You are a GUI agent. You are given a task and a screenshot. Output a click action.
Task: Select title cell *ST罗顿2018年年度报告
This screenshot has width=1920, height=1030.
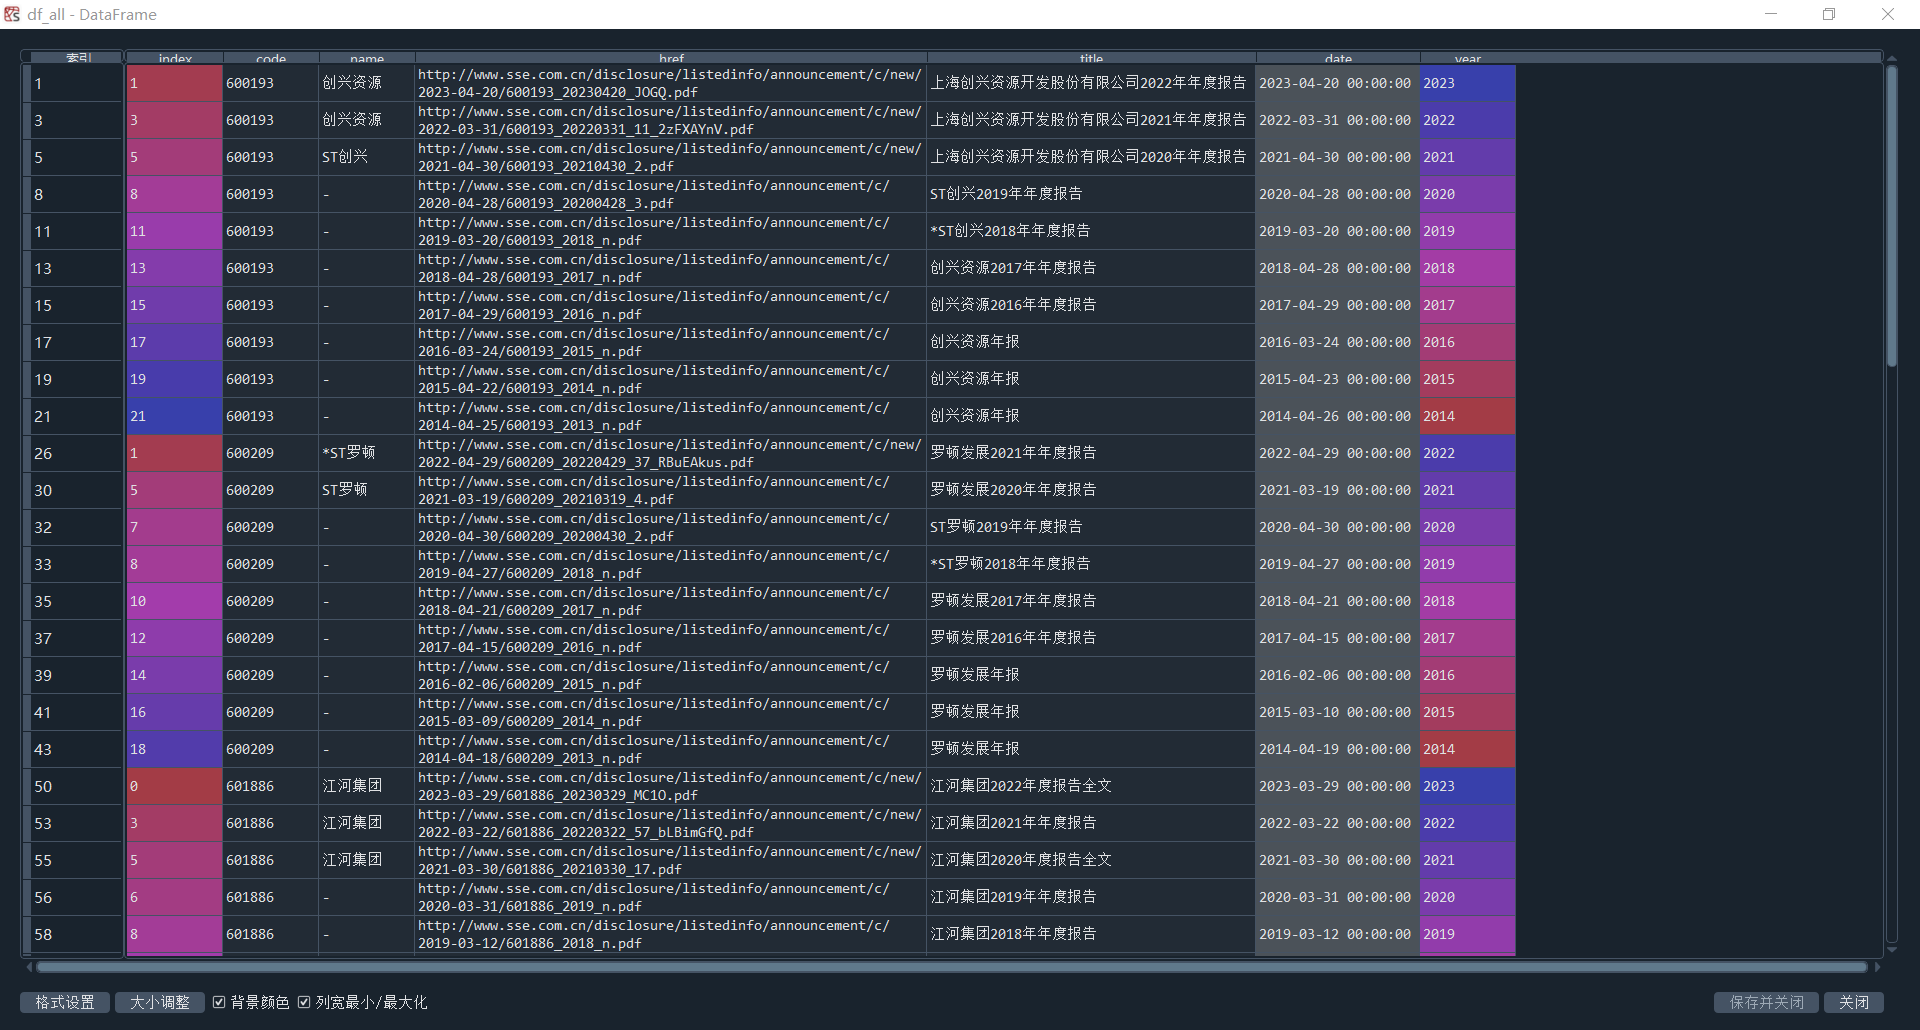[x=1091, y=564]
